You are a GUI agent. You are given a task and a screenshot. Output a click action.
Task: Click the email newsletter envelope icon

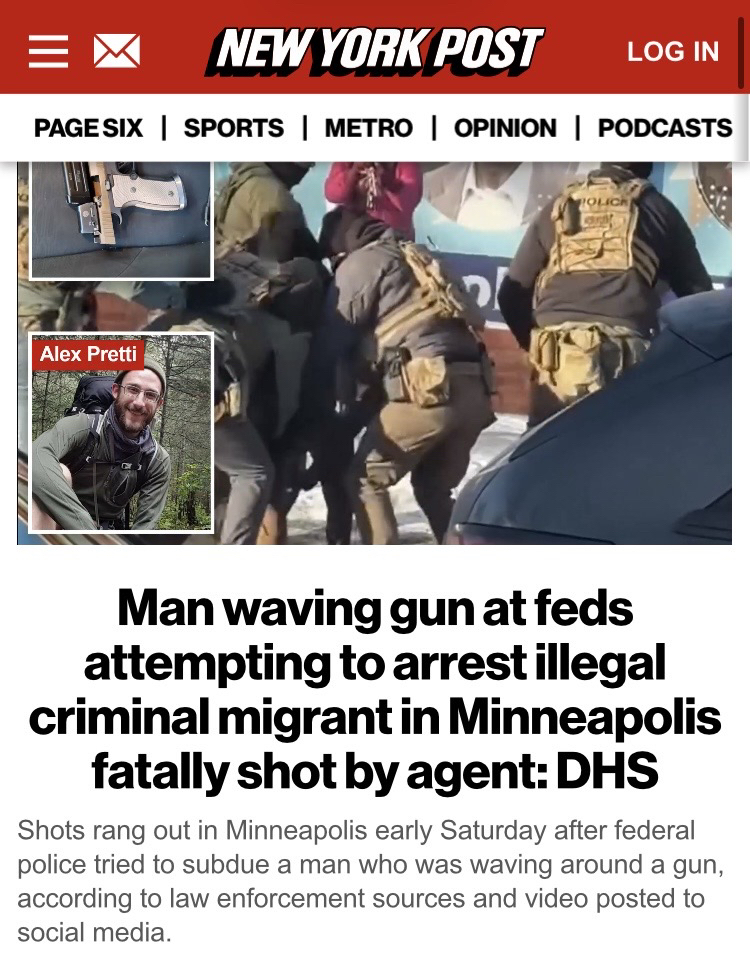point(116,50)
